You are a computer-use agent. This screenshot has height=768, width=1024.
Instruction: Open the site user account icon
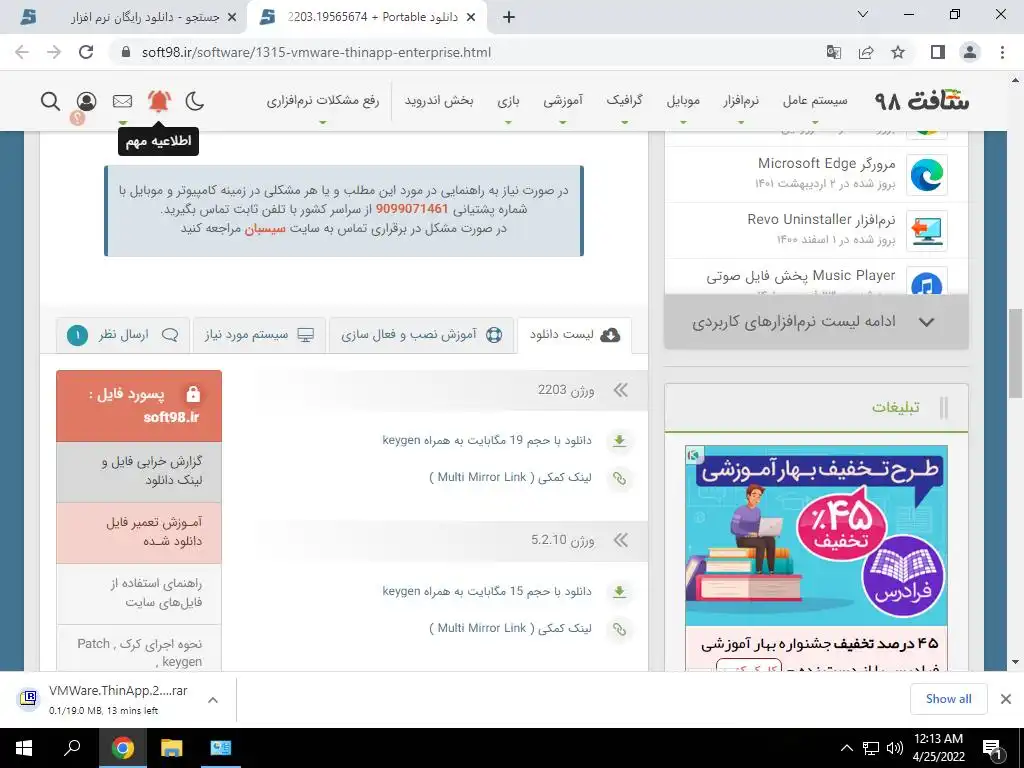[86, 101]
